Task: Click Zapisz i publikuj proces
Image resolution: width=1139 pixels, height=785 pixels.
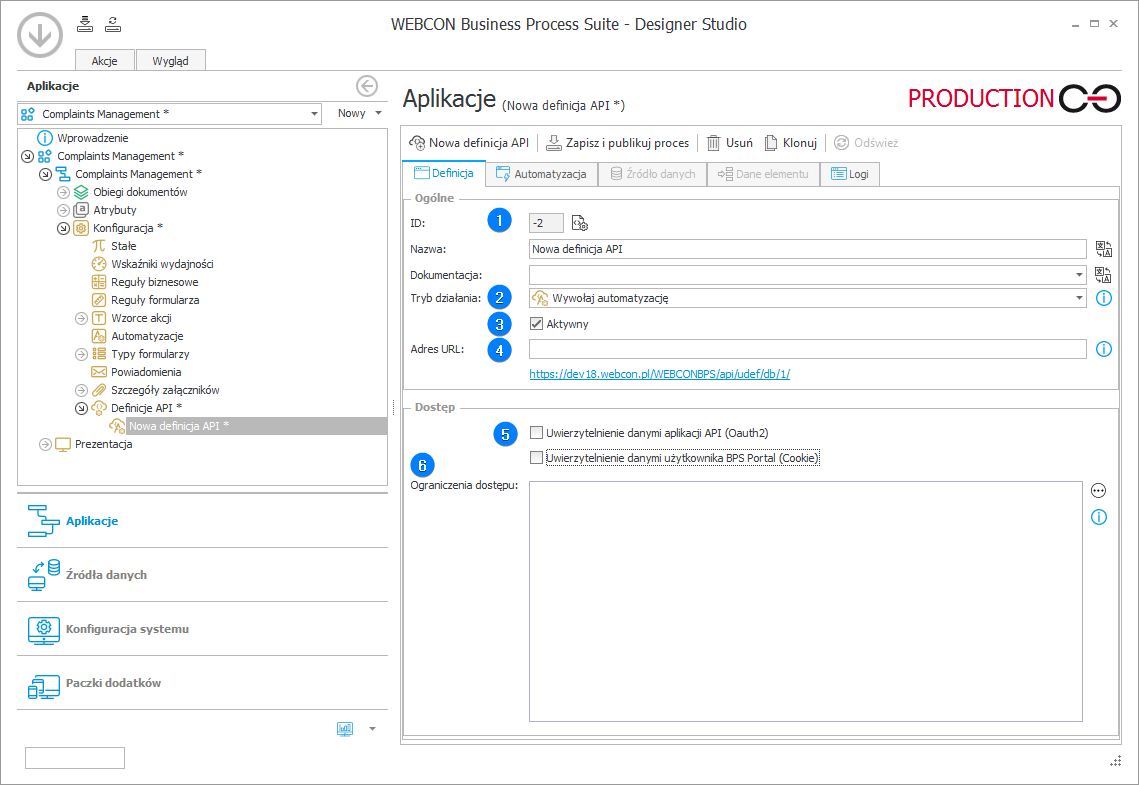Action: pyautogui.click(x=617, y=143)
